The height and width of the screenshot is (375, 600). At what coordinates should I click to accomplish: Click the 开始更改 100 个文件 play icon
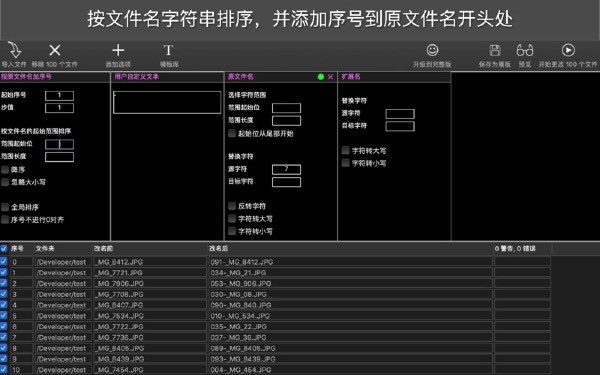coord(568,50)
